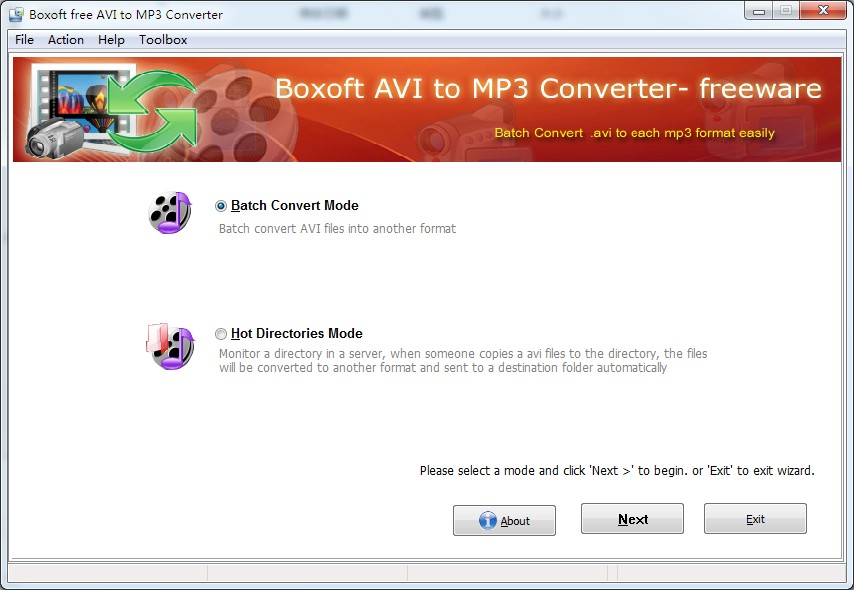Open the File menu
This screenshot has width=854, height=590.
pyautogui.click(x=24, y=40)
